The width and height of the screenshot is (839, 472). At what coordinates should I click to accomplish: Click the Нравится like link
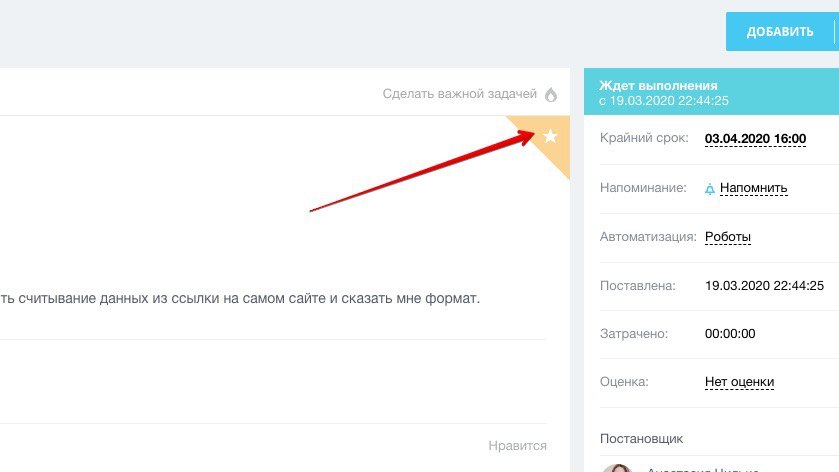click(517, 445)
